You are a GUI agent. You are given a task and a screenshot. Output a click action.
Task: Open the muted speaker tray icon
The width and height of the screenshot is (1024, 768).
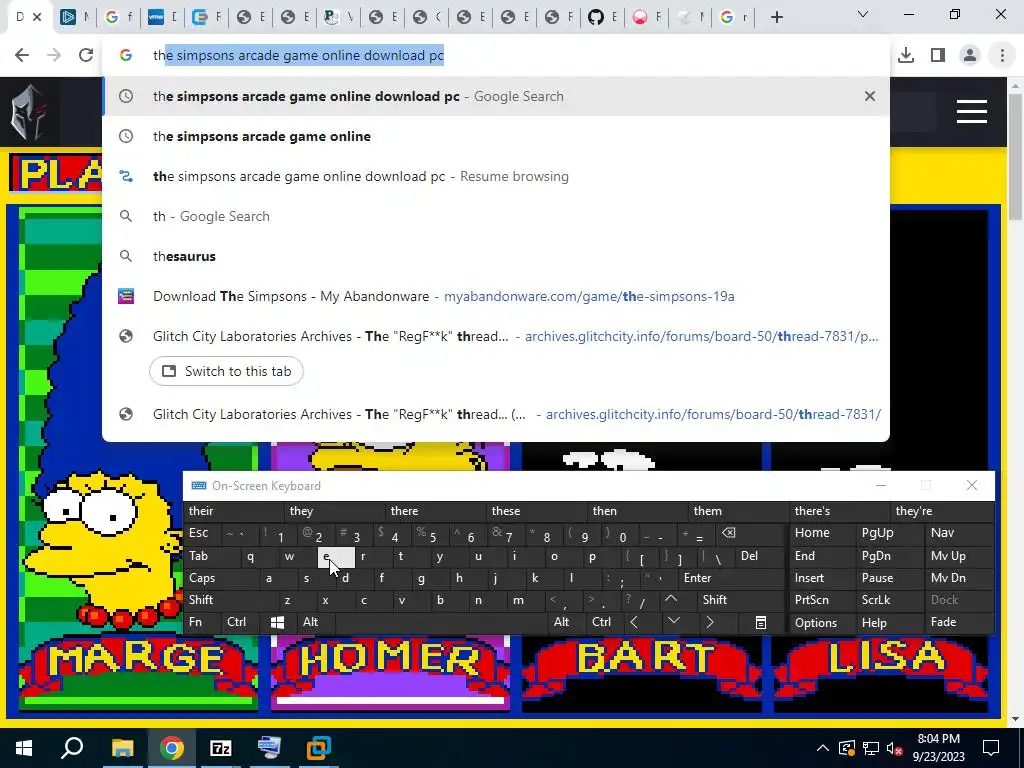point(894,748)
